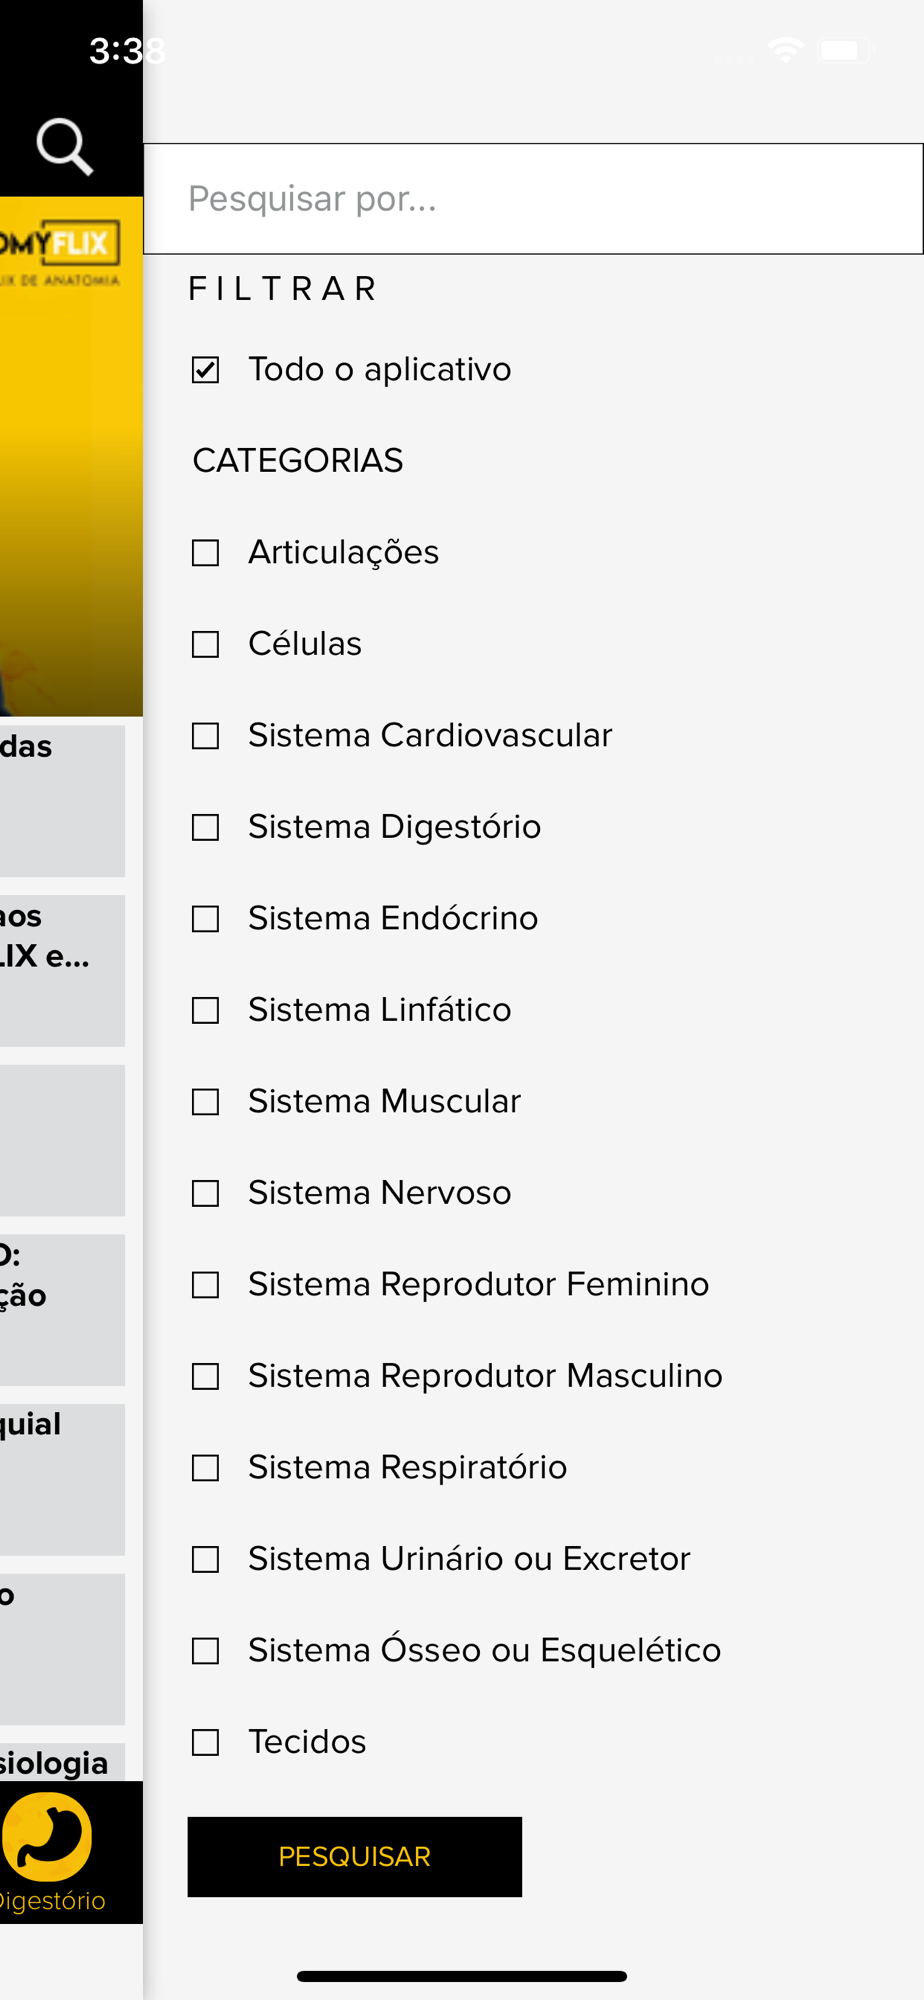Tick Sistema Reprodutor Masculino checkbox
Screen dimensions: 924x2000
pos(205,1376)
